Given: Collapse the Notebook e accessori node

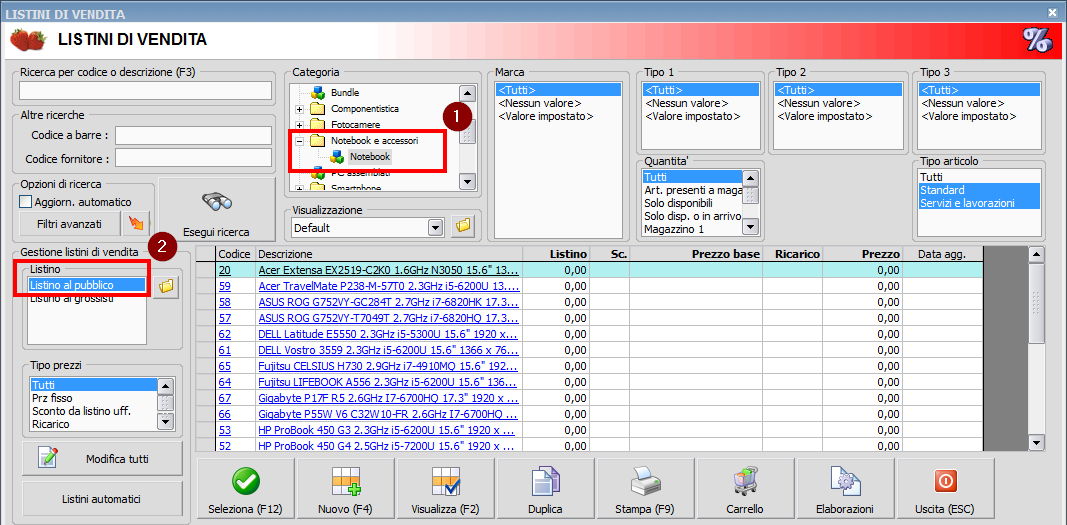Looking at the screenshot, I should click(299, 141).
